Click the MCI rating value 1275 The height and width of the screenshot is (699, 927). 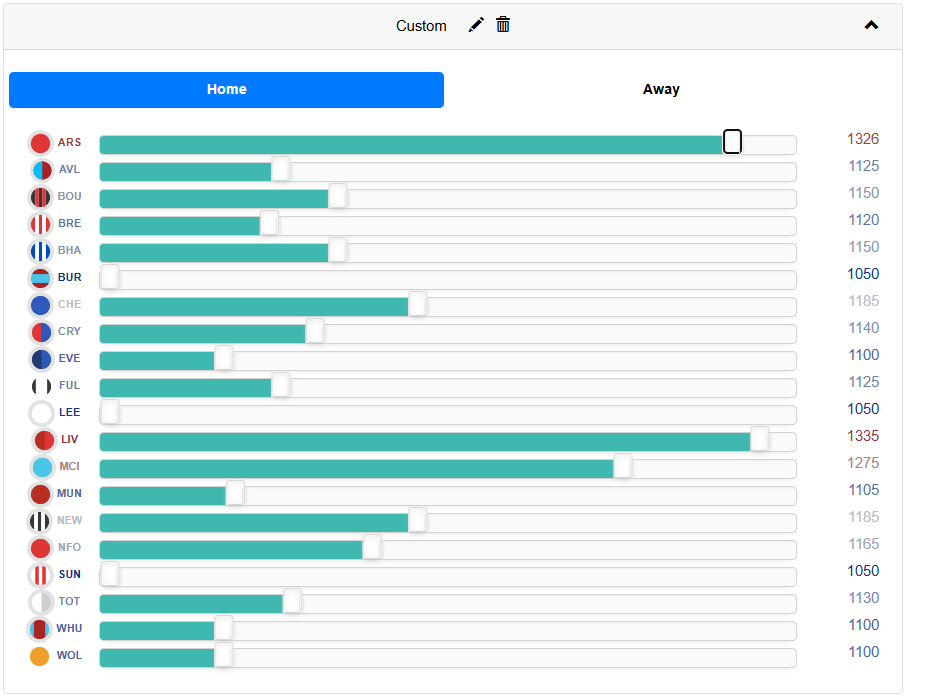pos(863,463)
